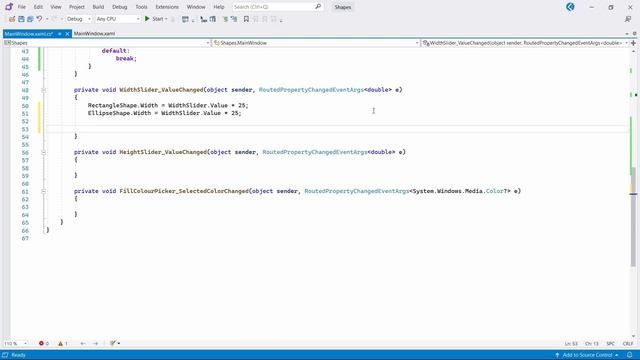This screenshot has height=360, width=640.
Task: Open the zoom level dropdown in the editor footer
Action: [16, 344]
